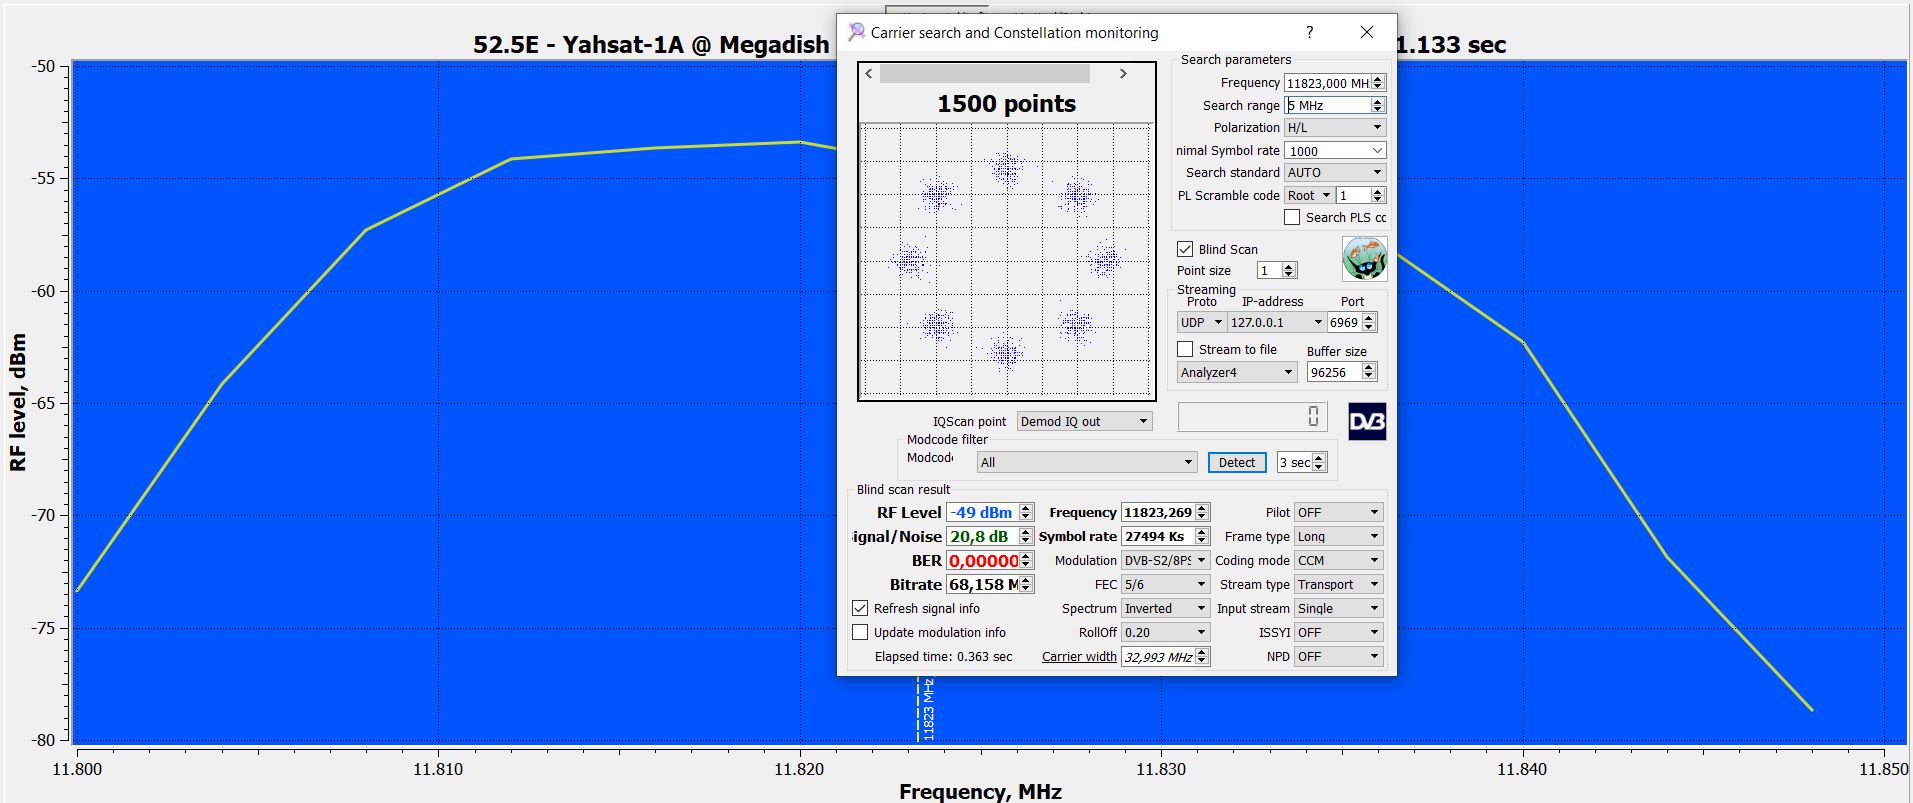Click the Port 6969 field
Screen dimensions: 1913x803
[x=1352, y=322]
